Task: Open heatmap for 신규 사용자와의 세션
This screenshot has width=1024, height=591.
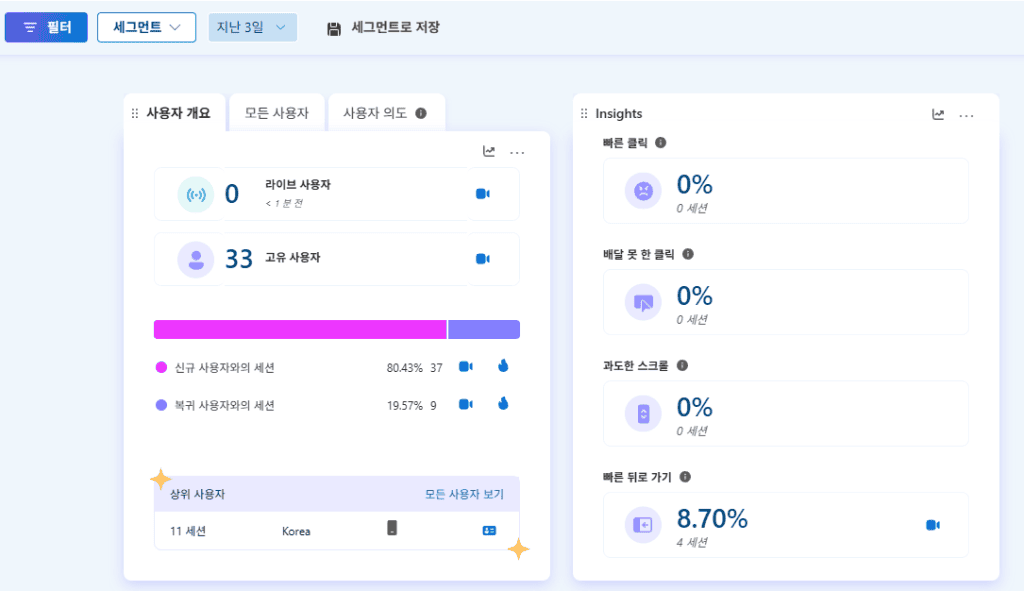Action: coord(503,366)
